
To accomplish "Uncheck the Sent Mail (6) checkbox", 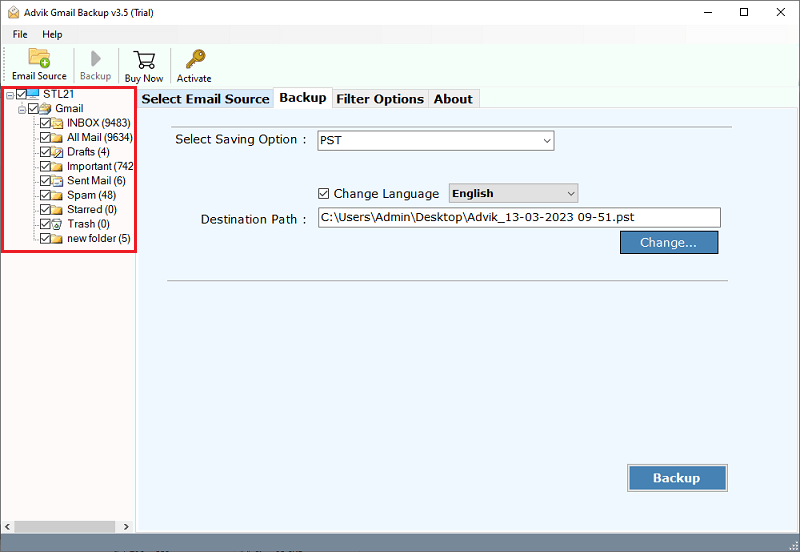I will (x=45, y=181).
